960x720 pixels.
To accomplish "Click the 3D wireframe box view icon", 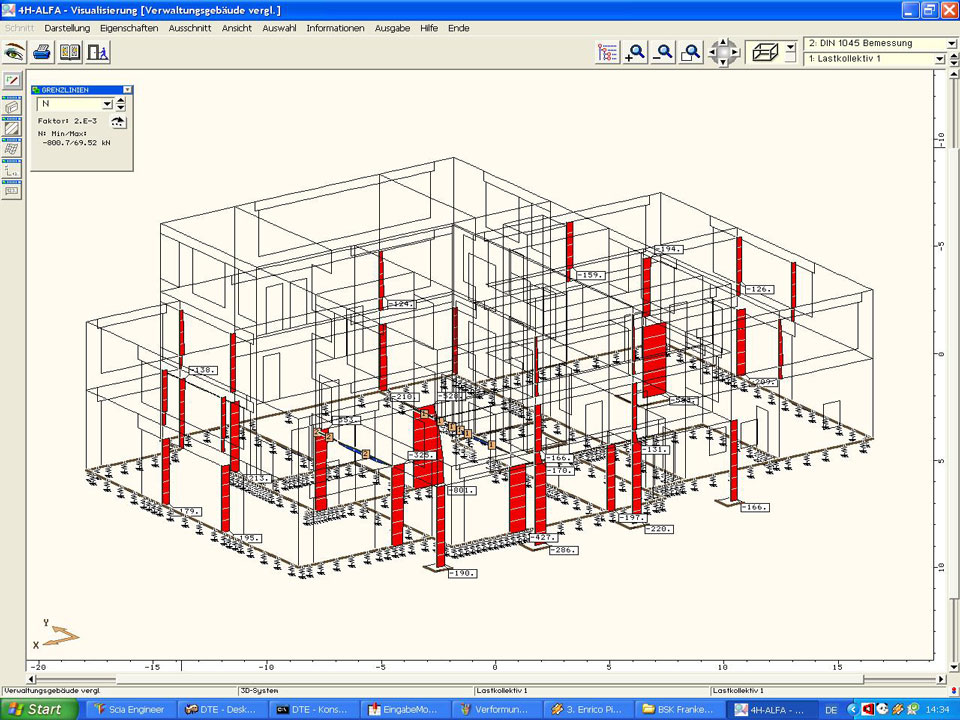I will tap(766, 52).
